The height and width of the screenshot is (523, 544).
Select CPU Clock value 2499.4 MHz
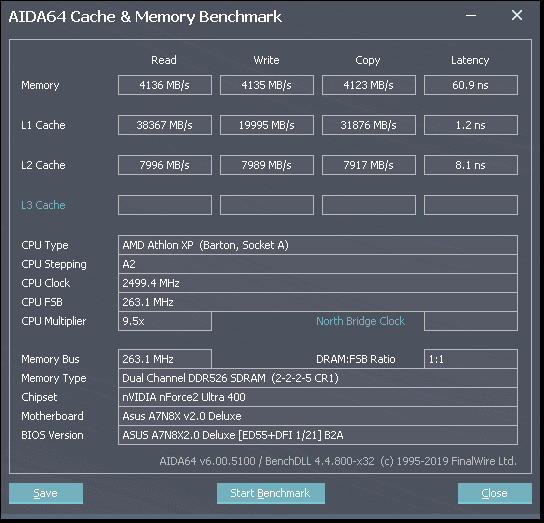(x=318, y=283)
